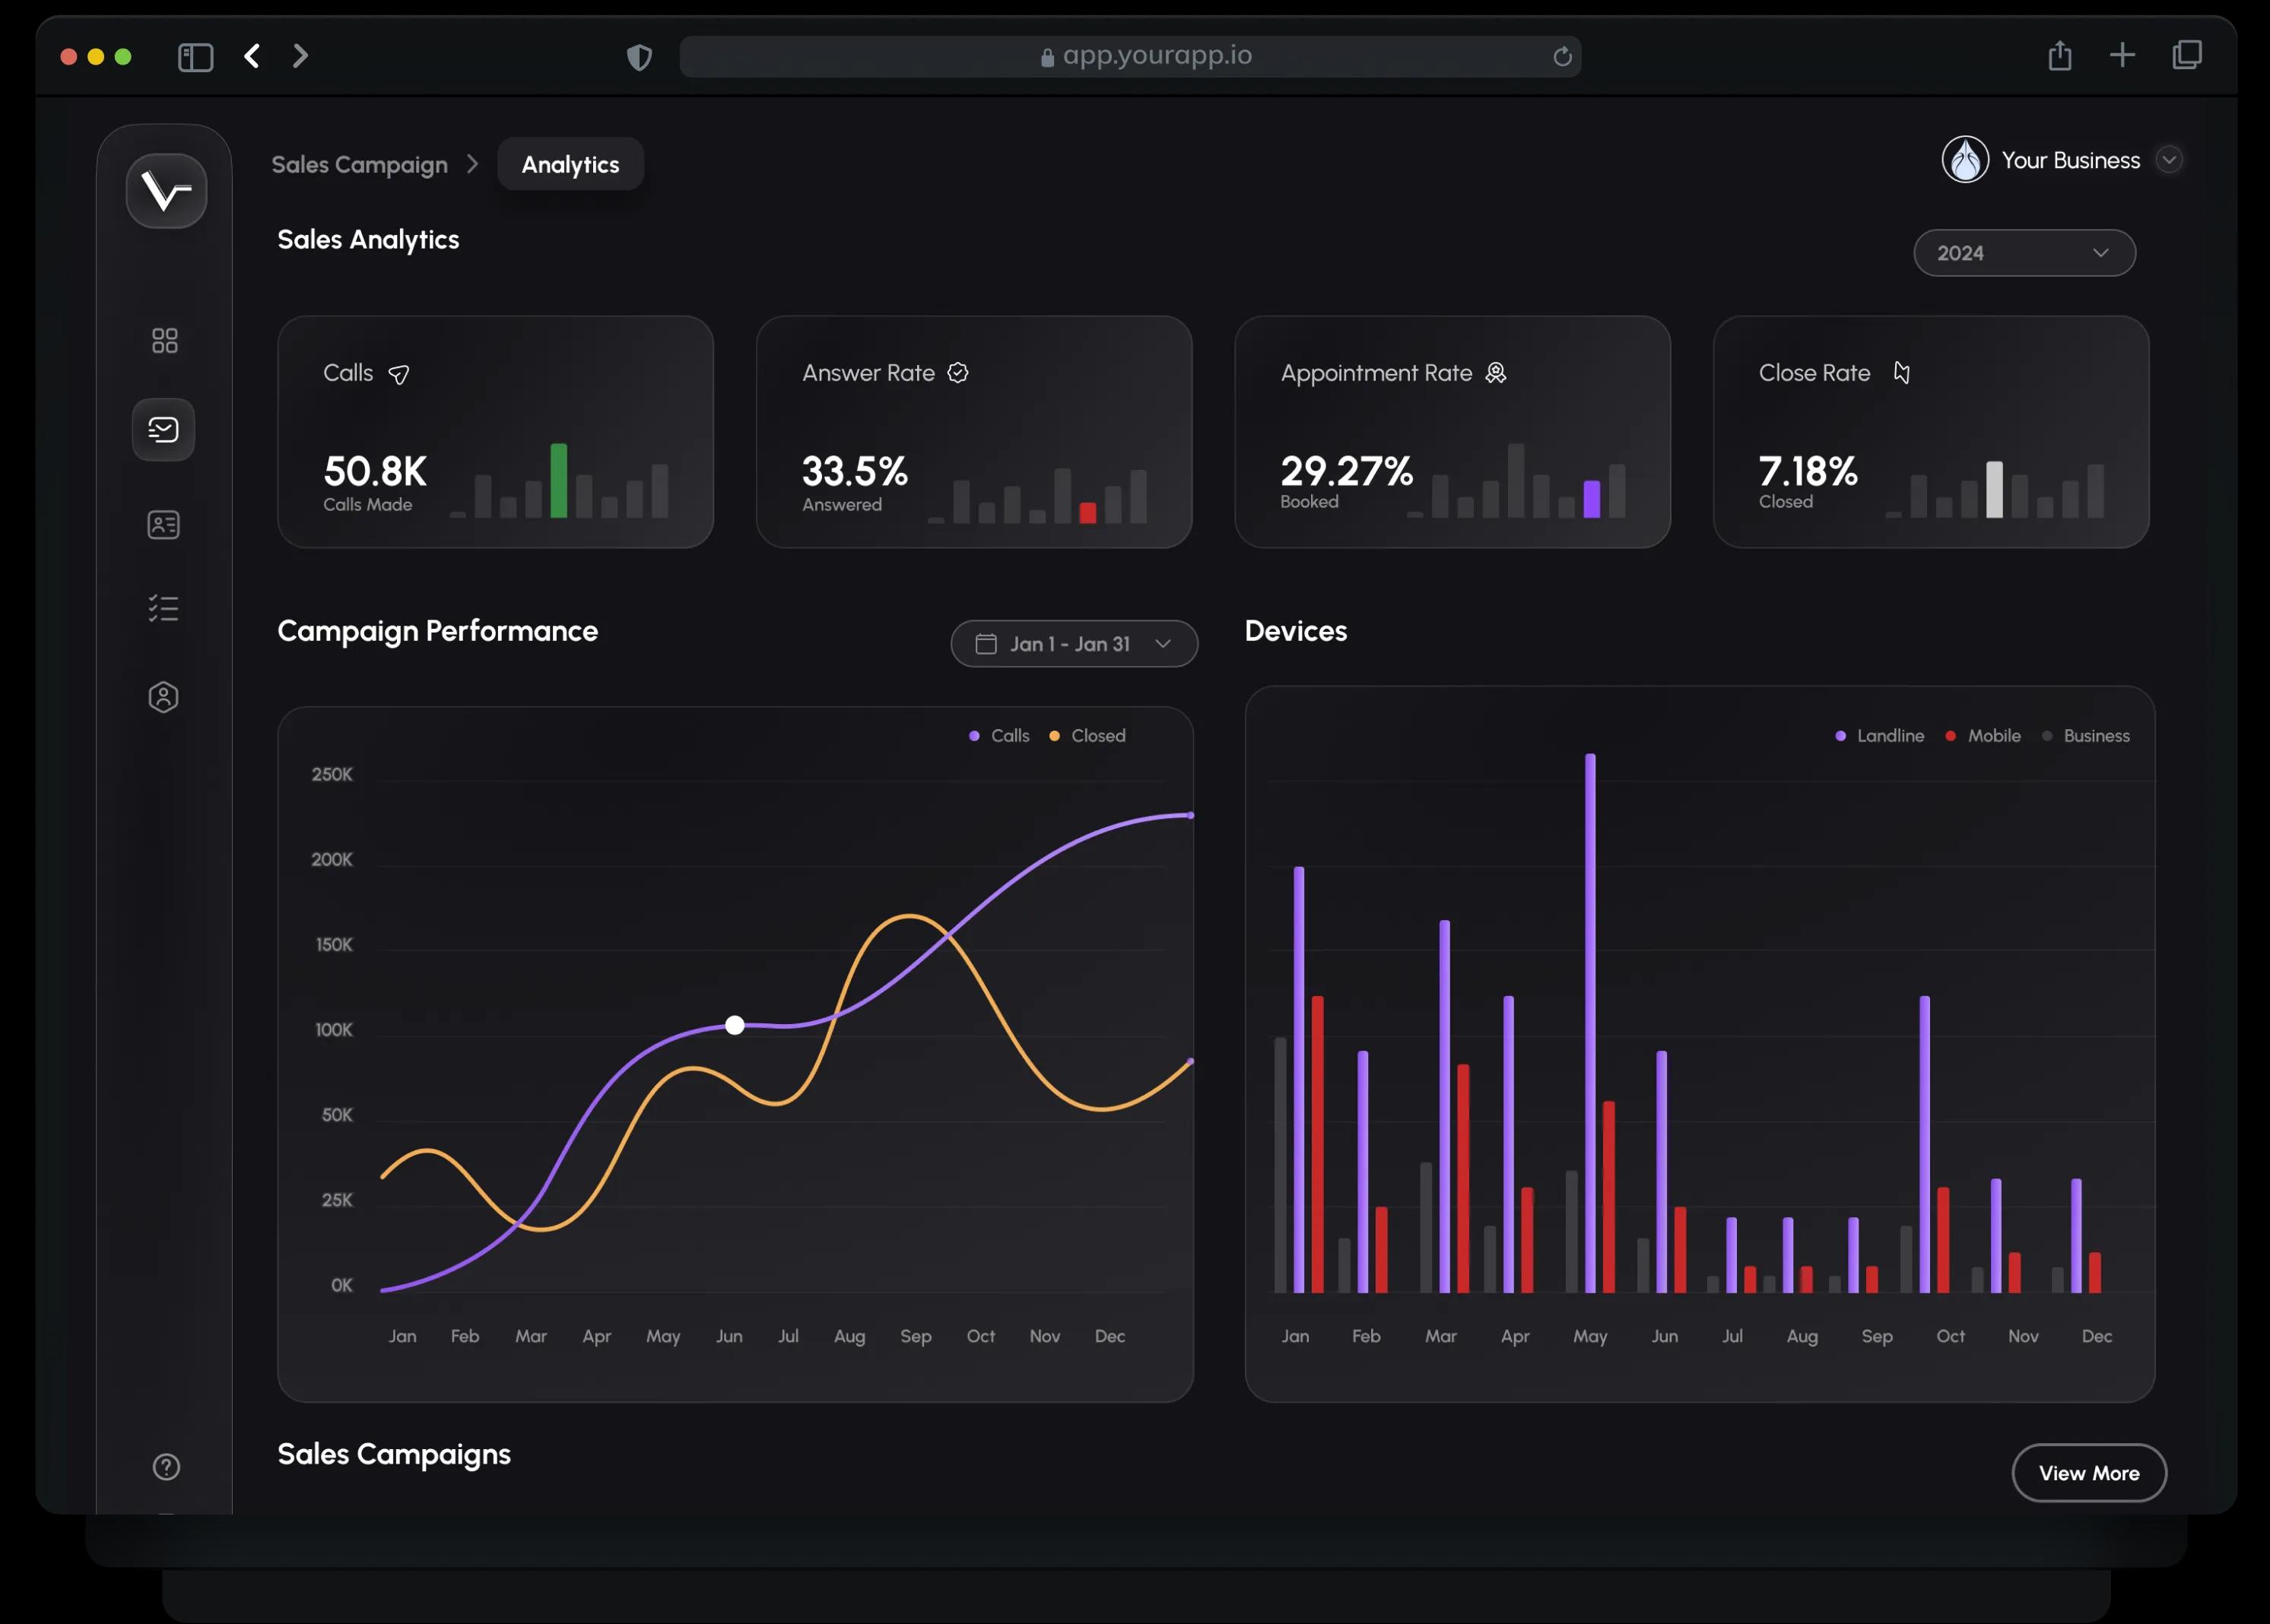Open the dashboard grid icon in sidebar
The width and height of the screenshot is (2270, 1624).
(x=165, y=341)
